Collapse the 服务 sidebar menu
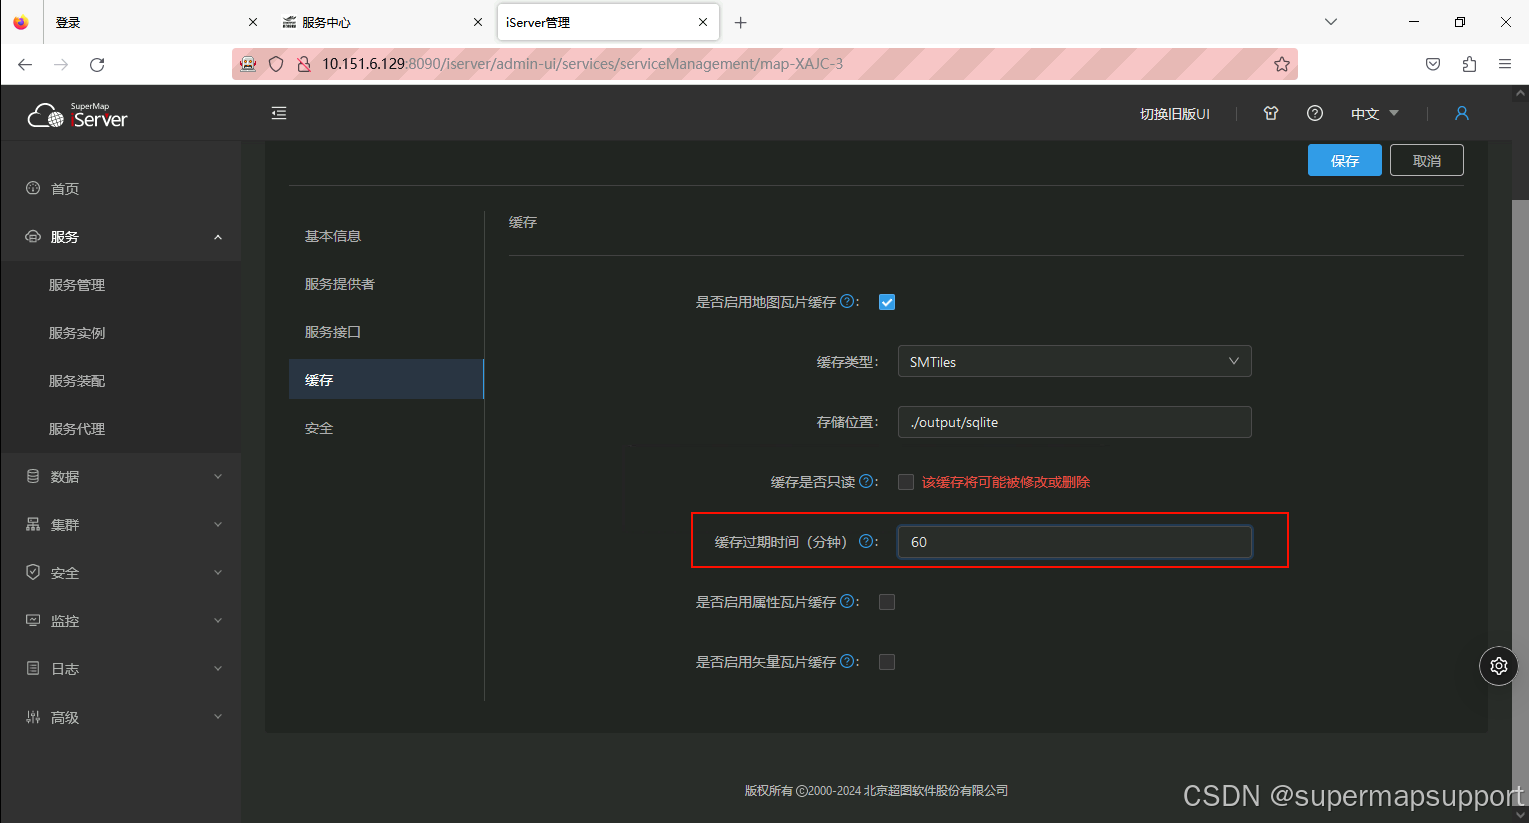Image resolution: width=1529 pixels, height=823 pixels. point(121,237)
